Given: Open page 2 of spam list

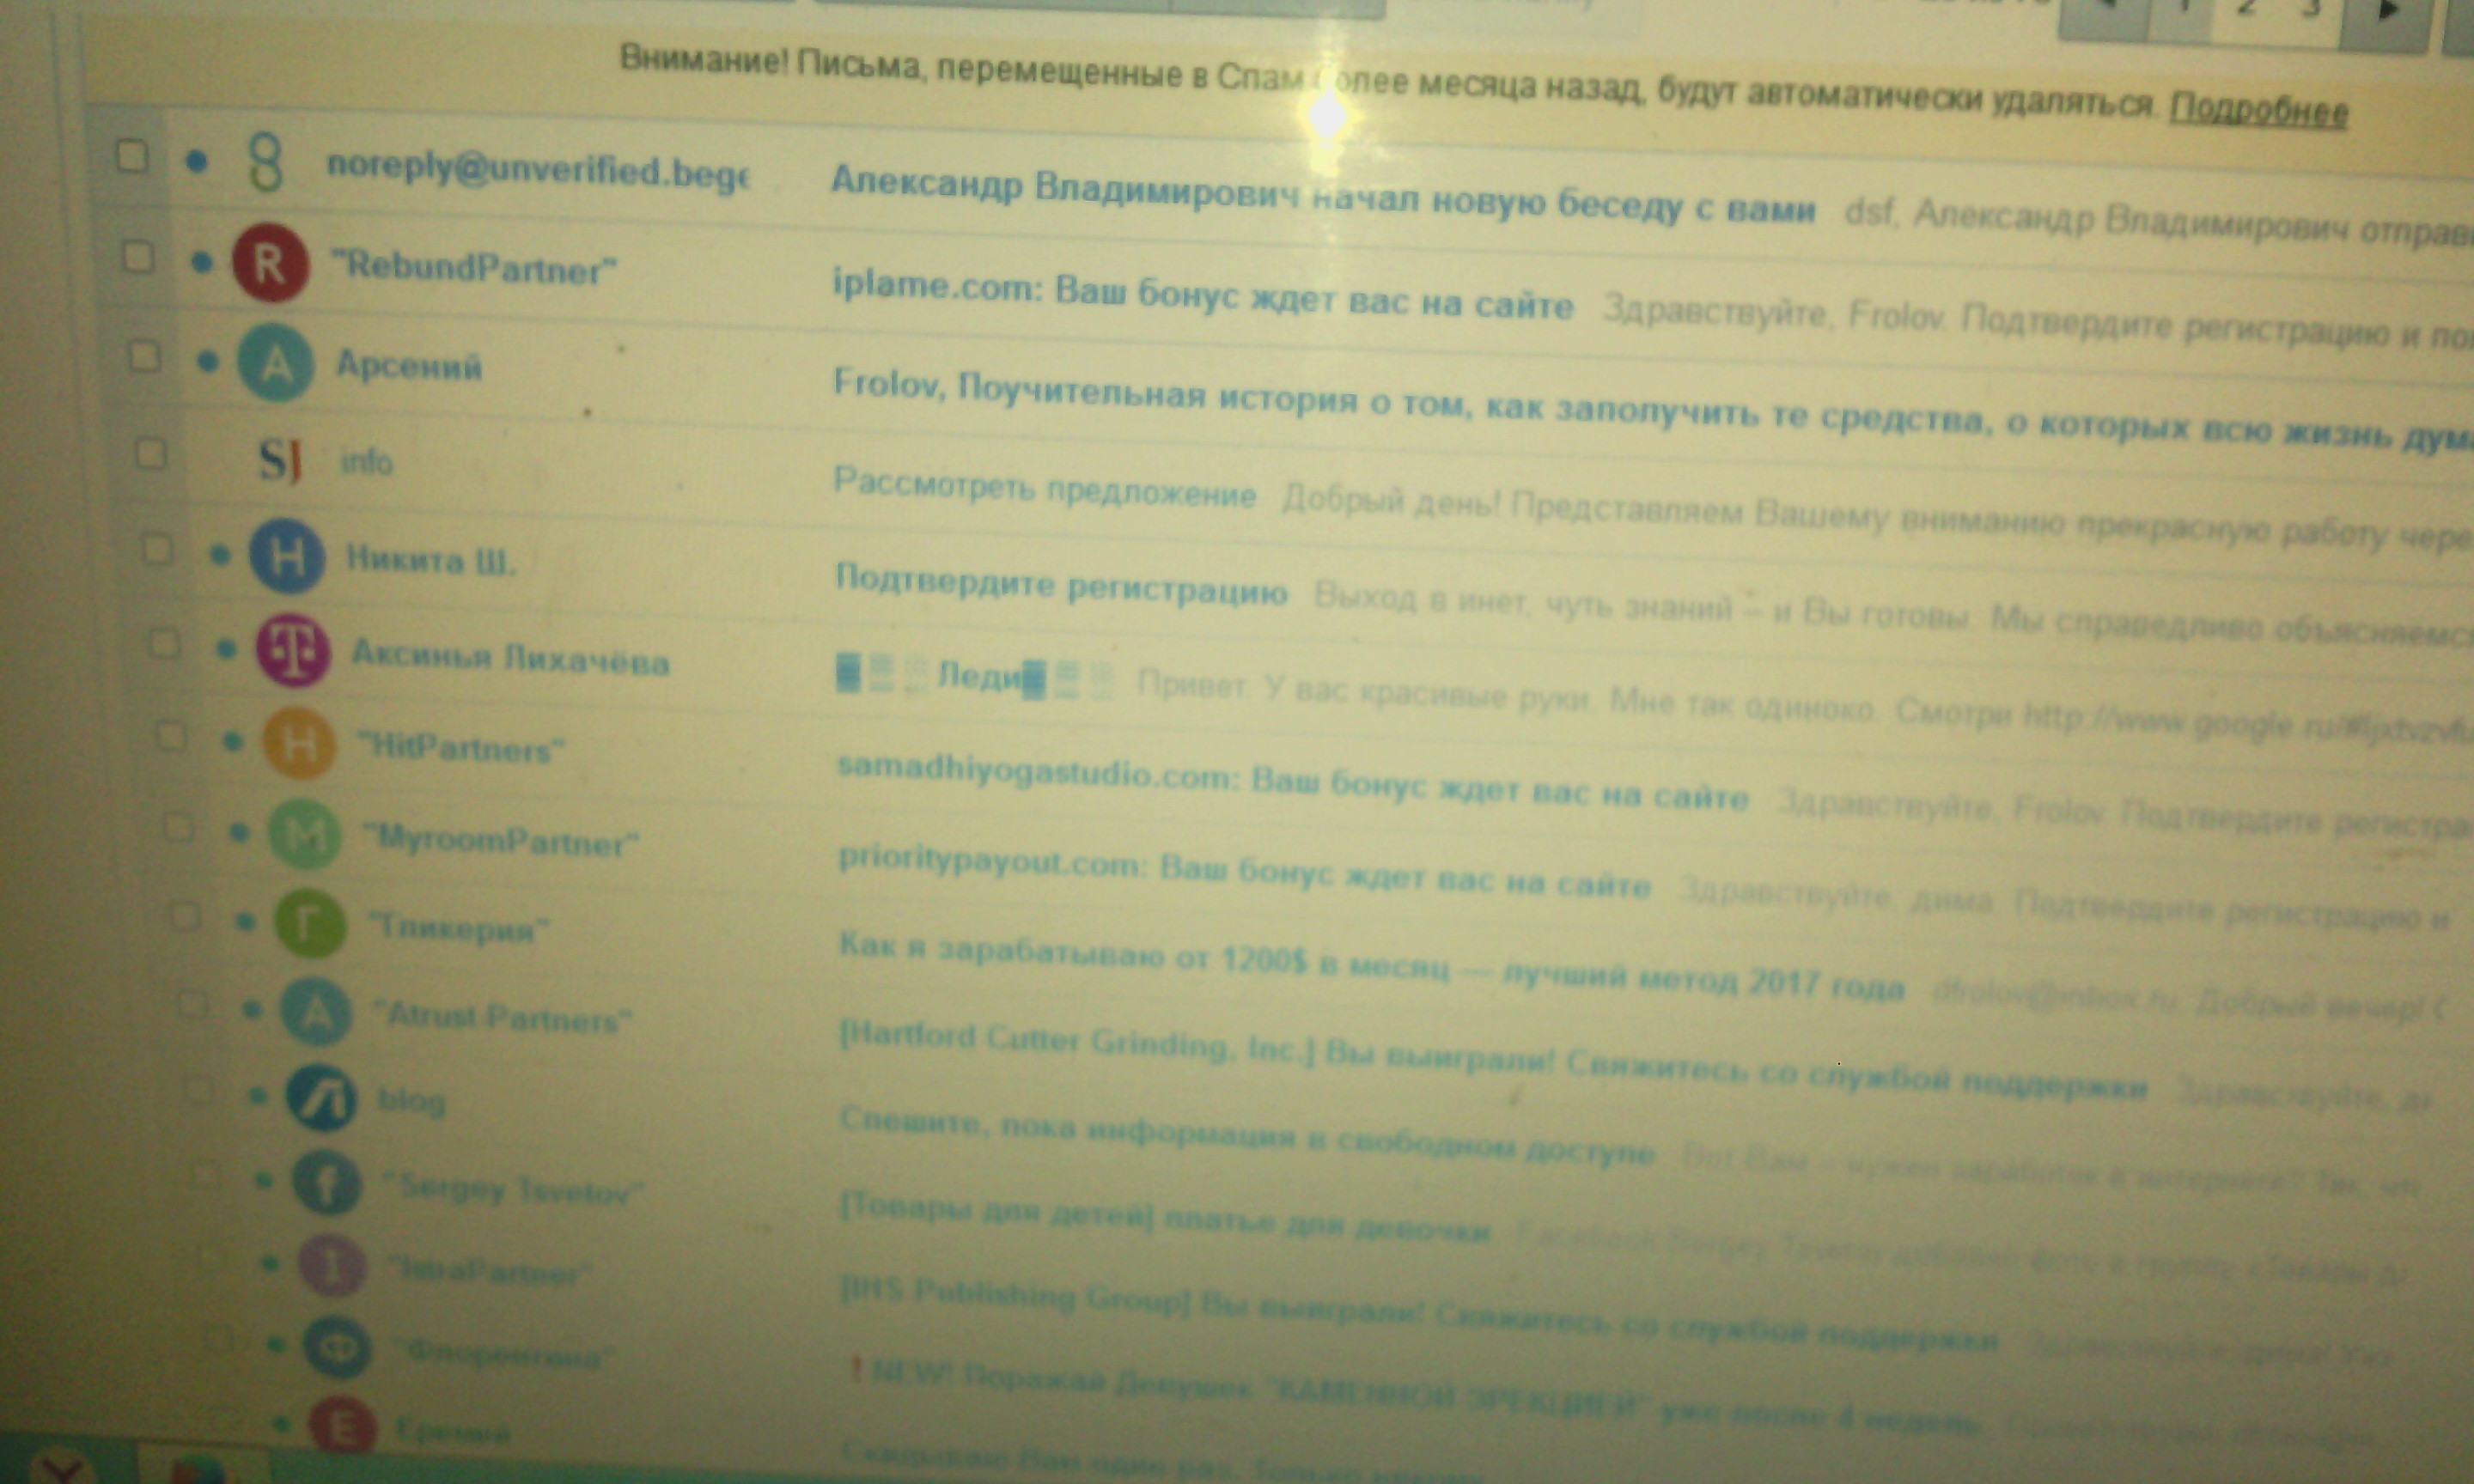Looking at the screenshot, I should click(x=2246, y=10).
